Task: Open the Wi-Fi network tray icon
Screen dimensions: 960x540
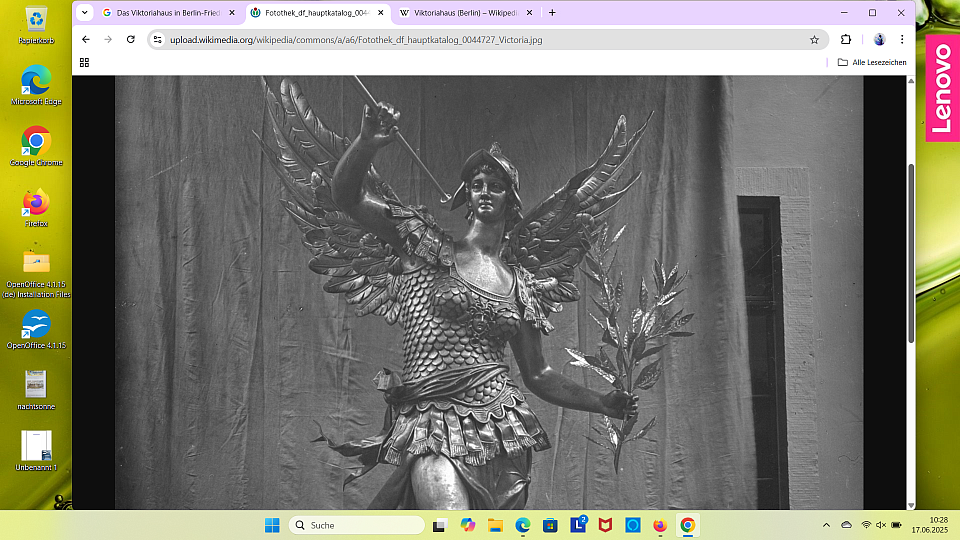Action: [x=866, y=525]
